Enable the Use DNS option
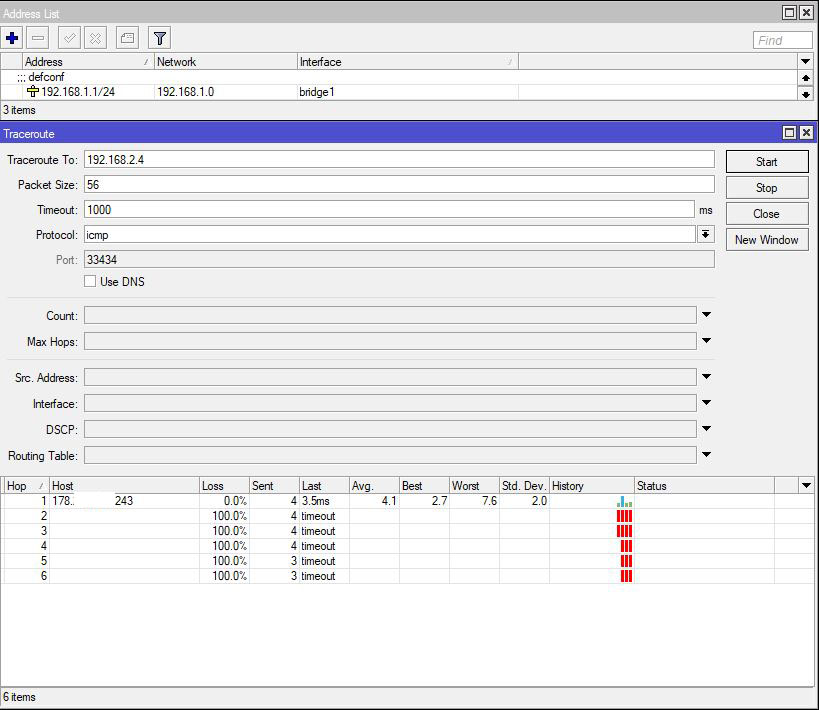The height and width of the screenshot is (710, 819). point(90,281)
